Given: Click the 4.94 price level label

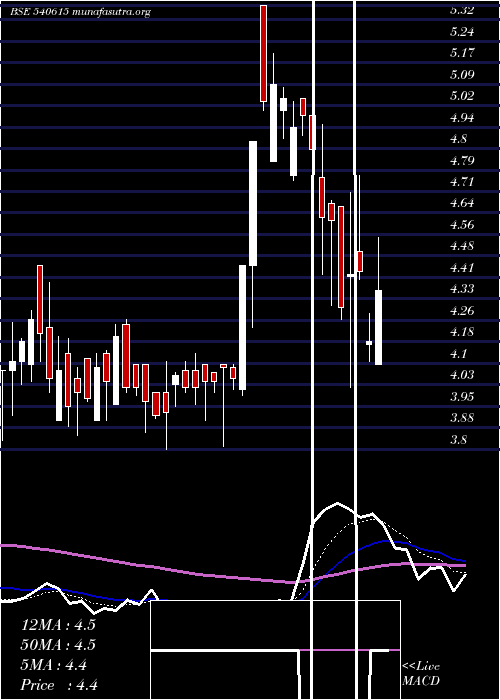Looking at the screenshot, I should [x=462, y=117].
